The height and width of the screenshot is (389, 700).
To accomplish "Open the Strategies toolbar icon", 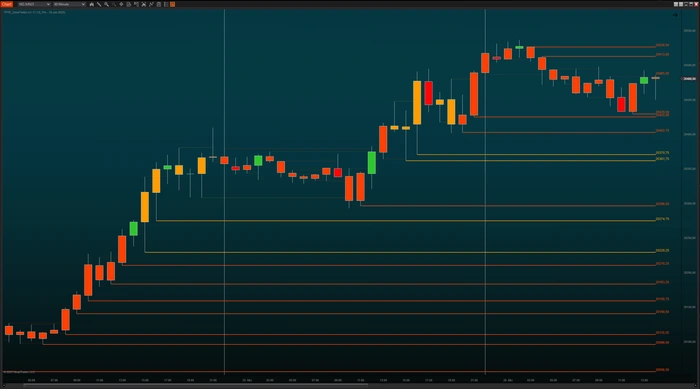I will click(151, 4).
